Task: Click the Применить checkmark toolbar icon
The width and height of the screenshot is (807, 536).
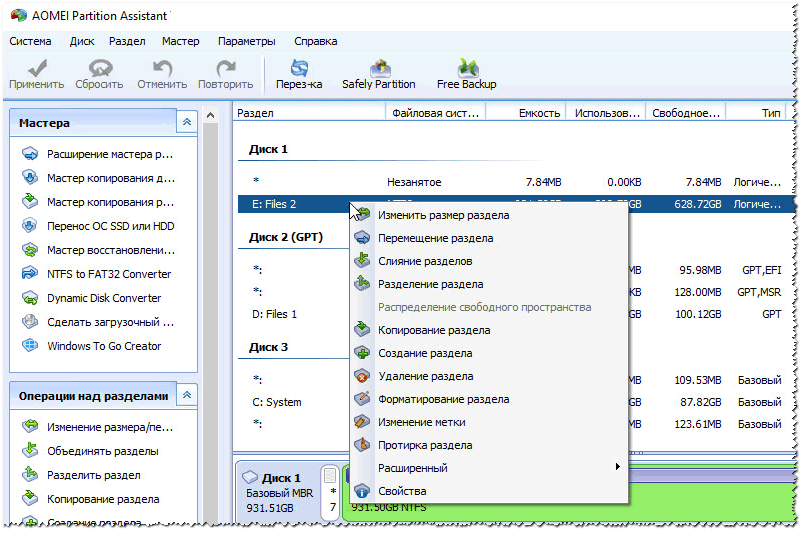Action: click(36, 68)
